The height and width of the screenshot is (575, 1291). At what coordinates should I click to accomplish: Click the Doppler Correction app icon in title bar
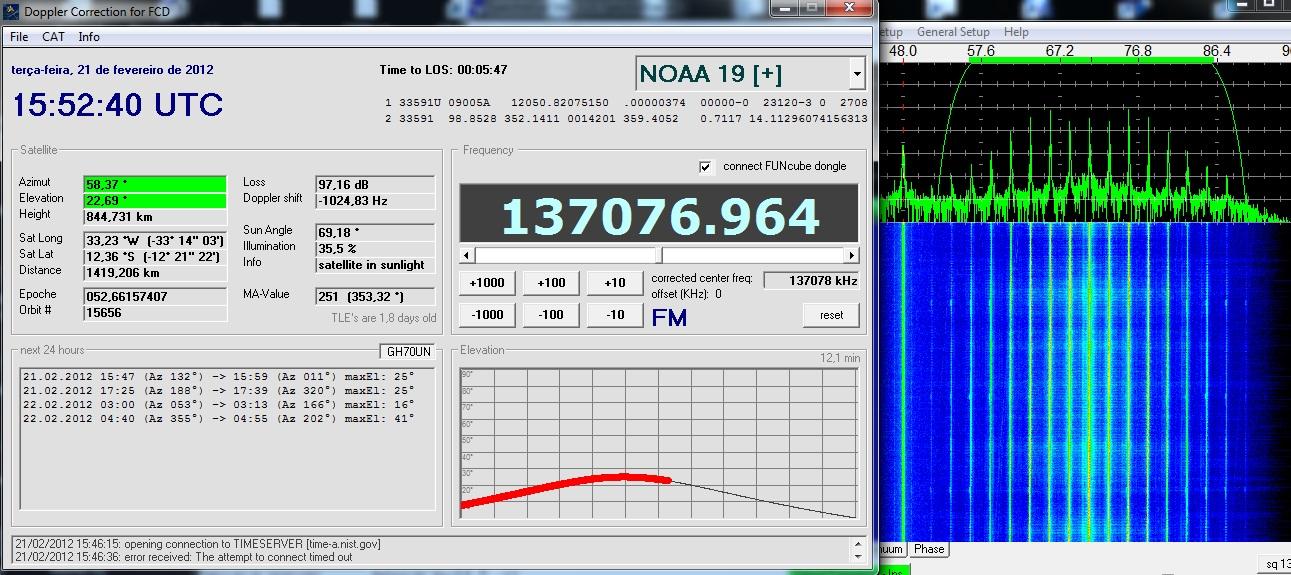(10, 11)
